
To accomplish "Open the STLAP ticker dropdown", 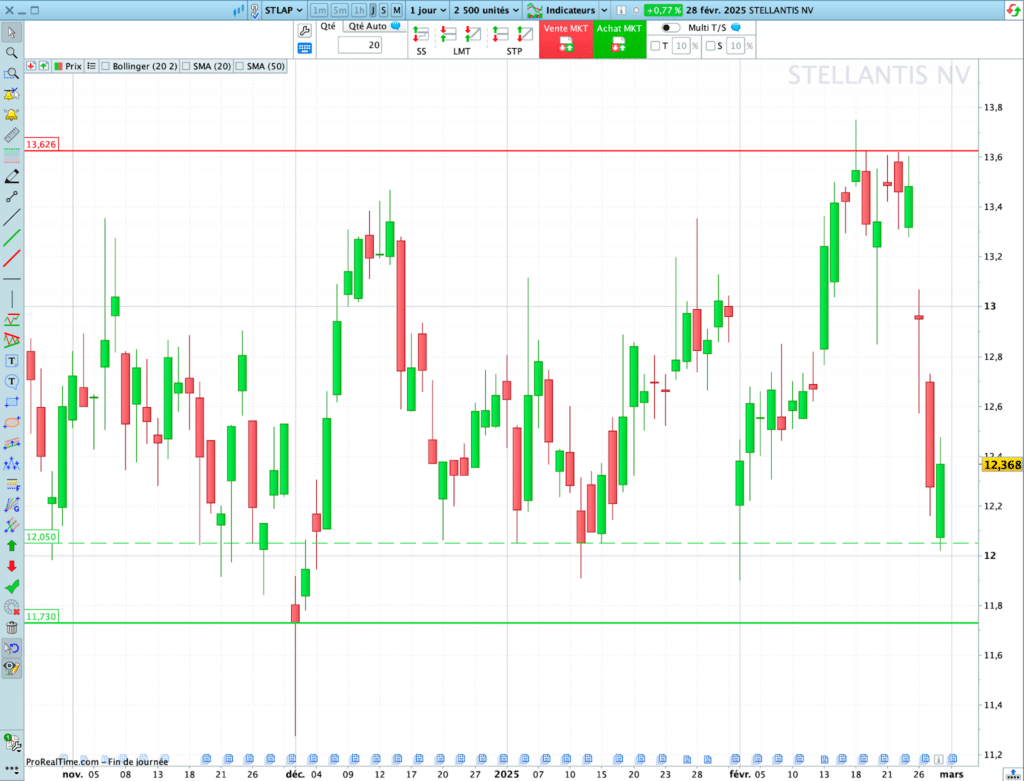I will point(284,10).
